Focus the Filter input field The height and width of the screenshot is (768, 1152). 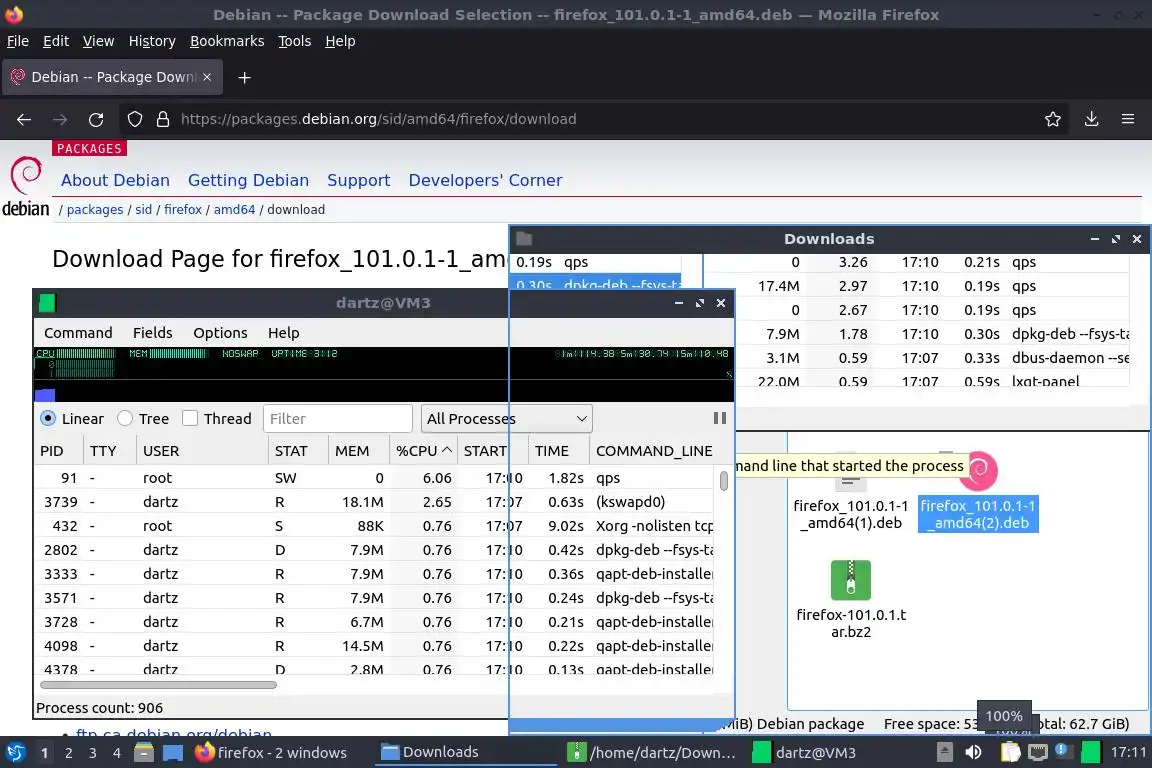338,418
